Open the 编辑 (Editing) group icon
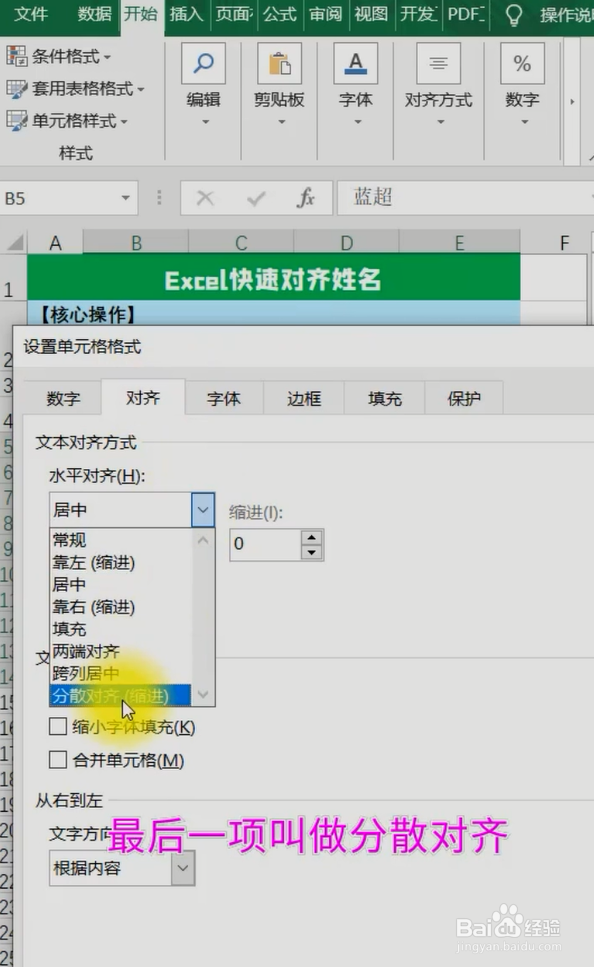594x967 pixels. [203, 64]
